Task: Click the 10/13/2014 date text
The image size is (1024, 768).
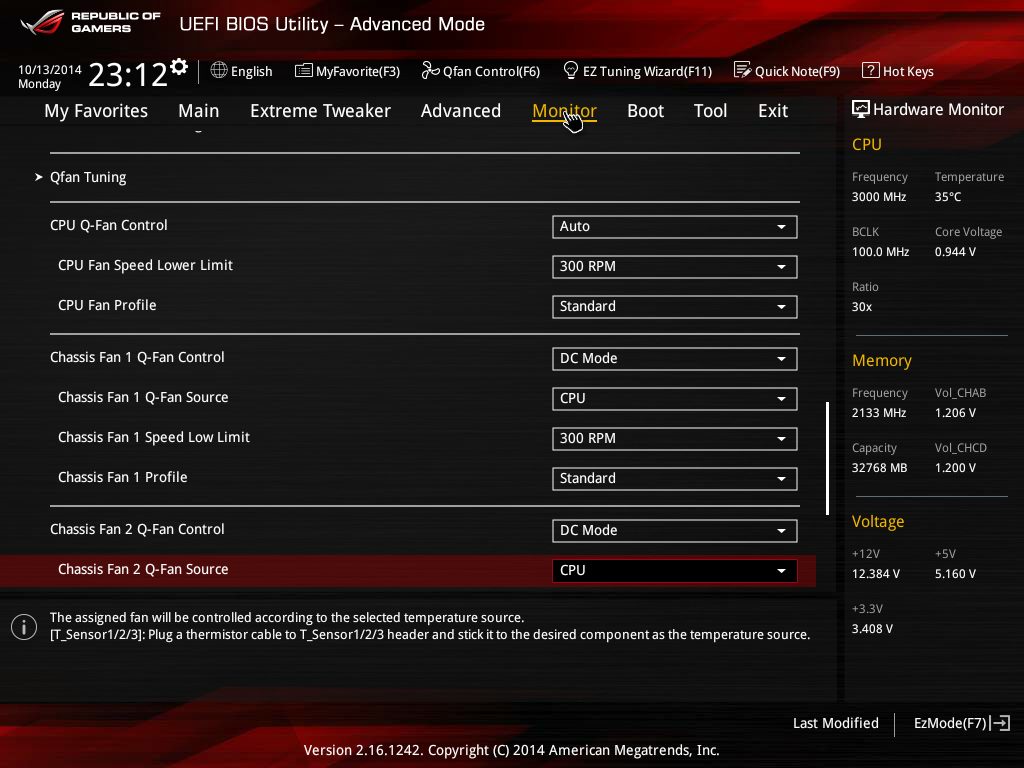Action: [50, 69]
